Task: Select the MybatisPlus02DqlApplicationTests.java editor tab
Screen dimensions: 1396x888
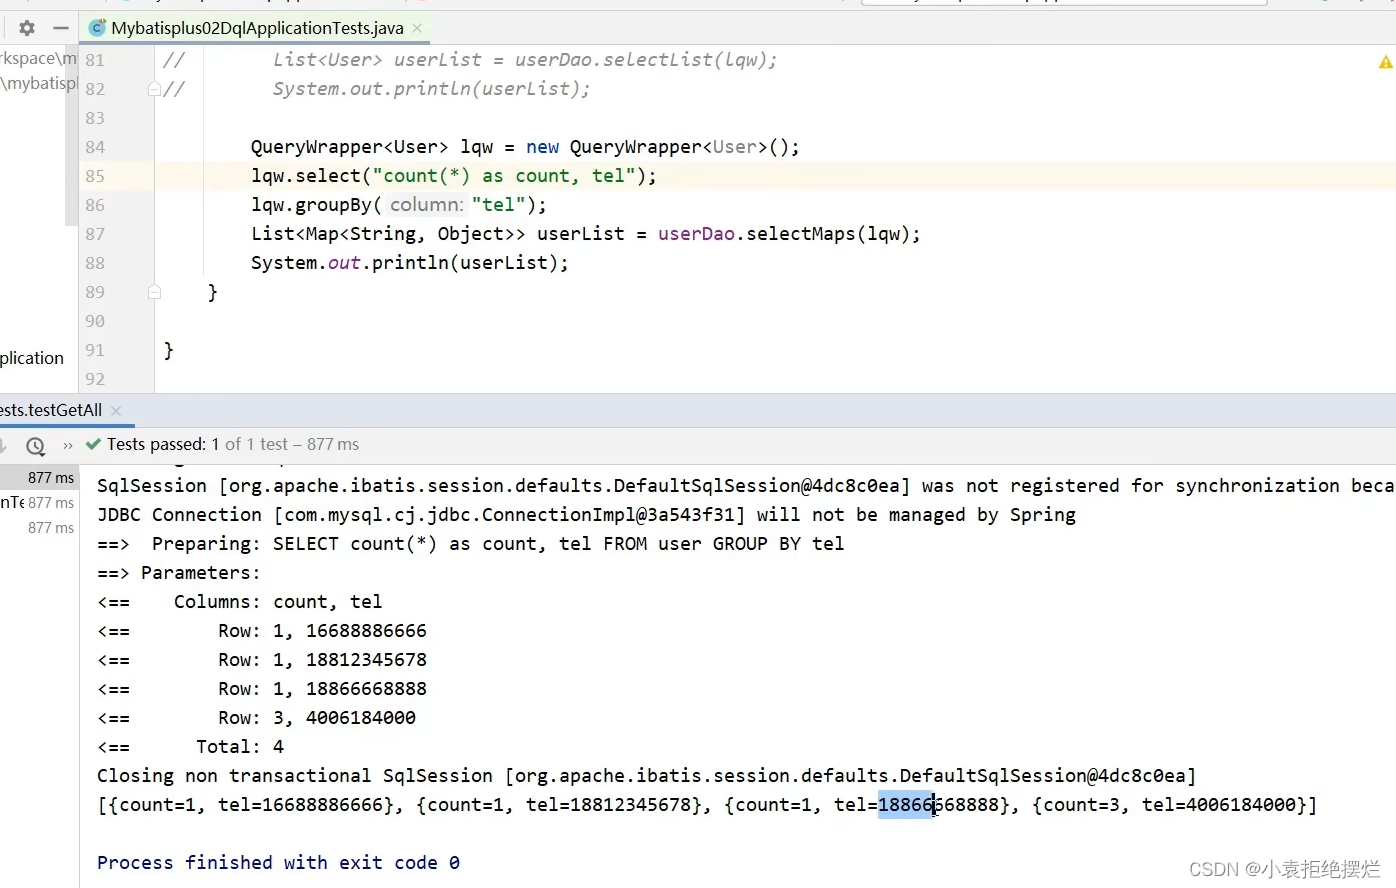Action: pos(256,28)
